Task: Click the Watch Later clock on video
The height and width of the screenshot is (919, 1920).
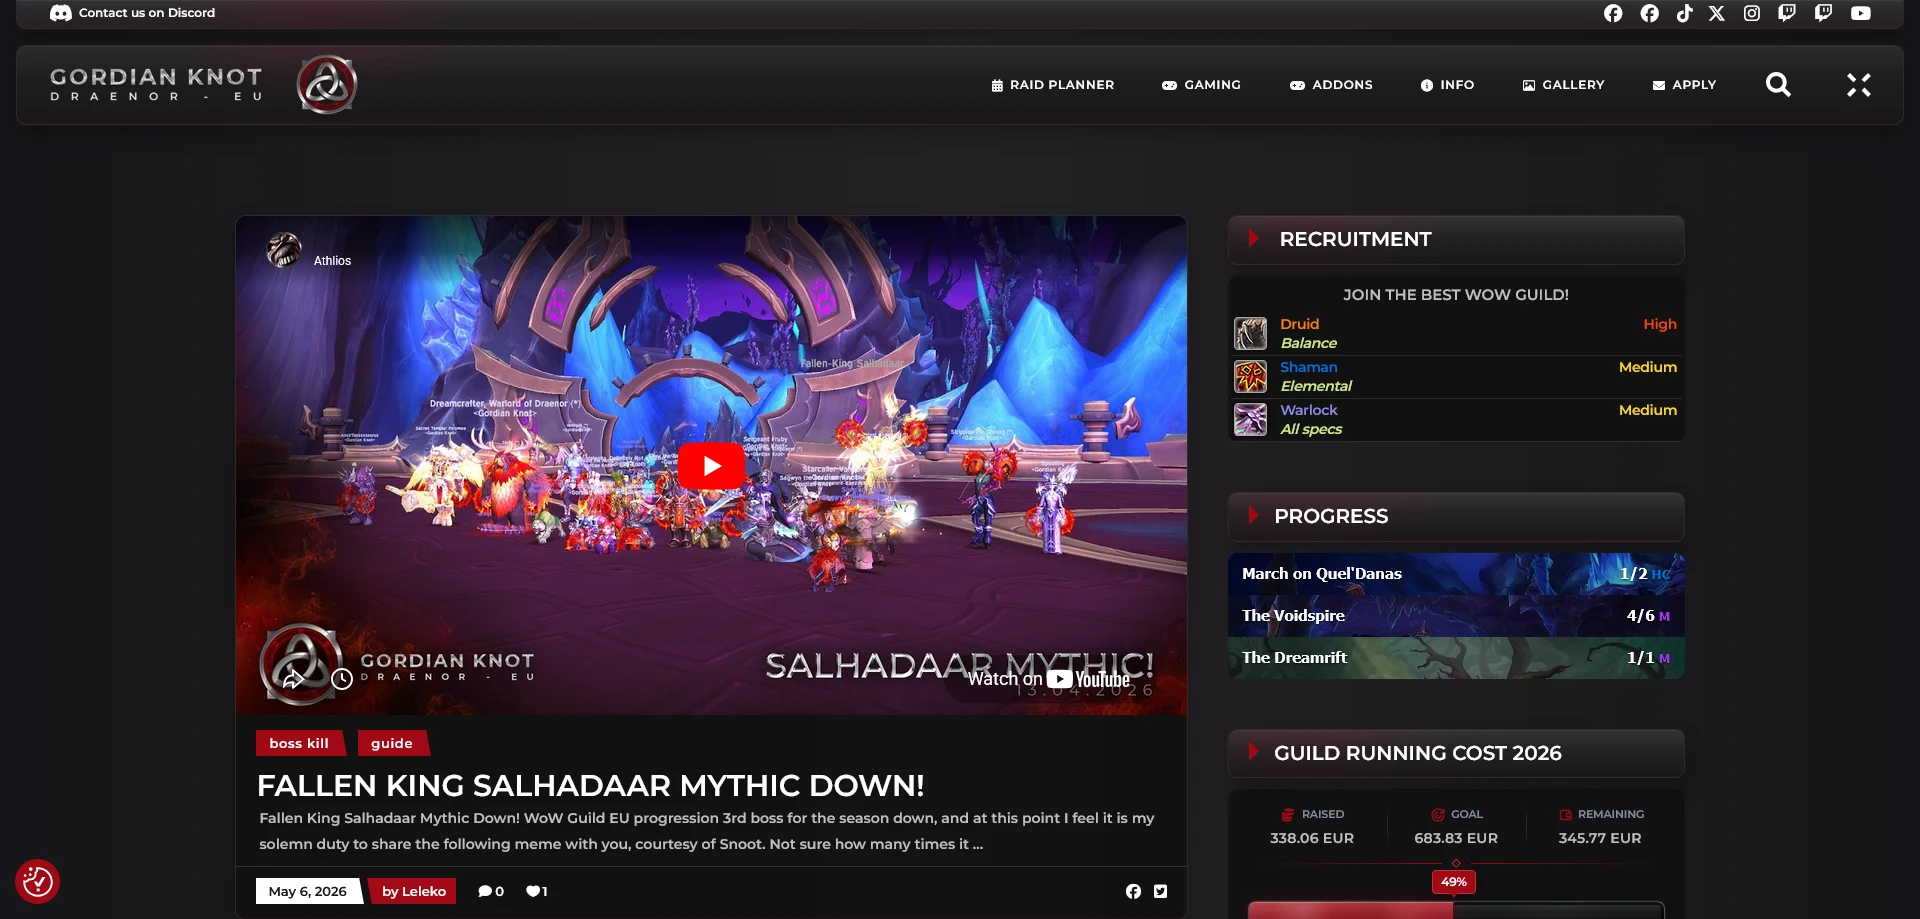Action: 342,679
